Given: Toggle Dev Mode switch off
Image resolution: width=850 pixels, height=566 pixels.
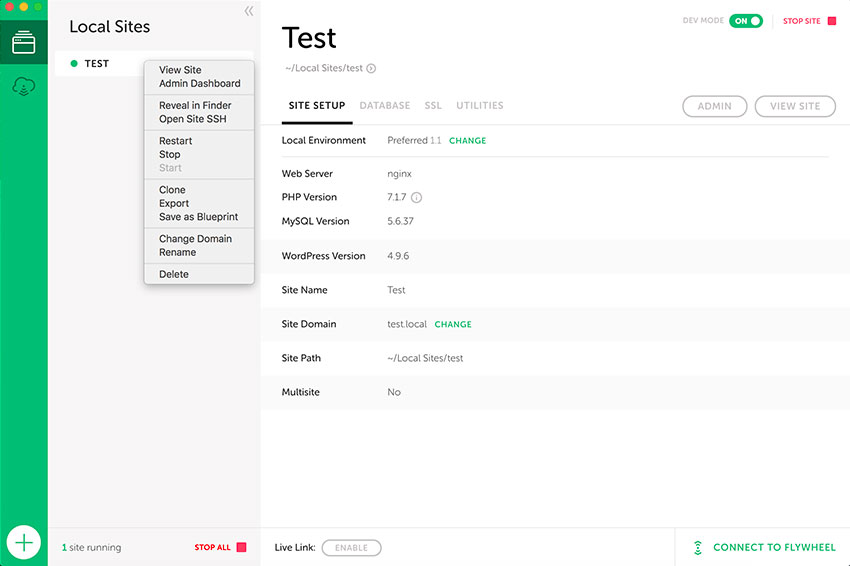Looking at the screenshot, I should coord(745,21).
